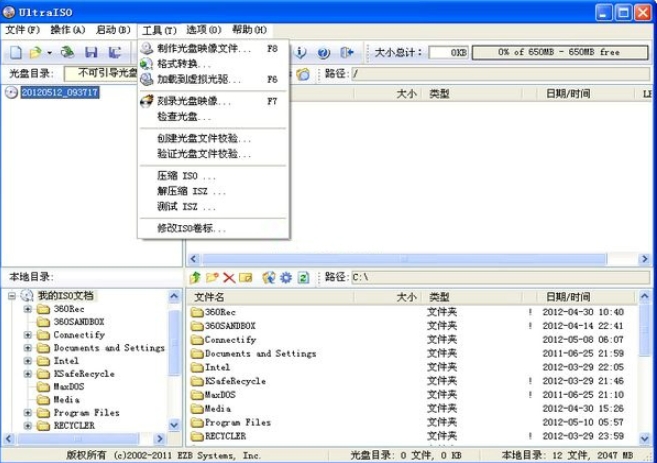The height and width of the screenshot is (463, 657).
Task: Choose 压缩 ISO menu entry
Action: pos(213,176)
